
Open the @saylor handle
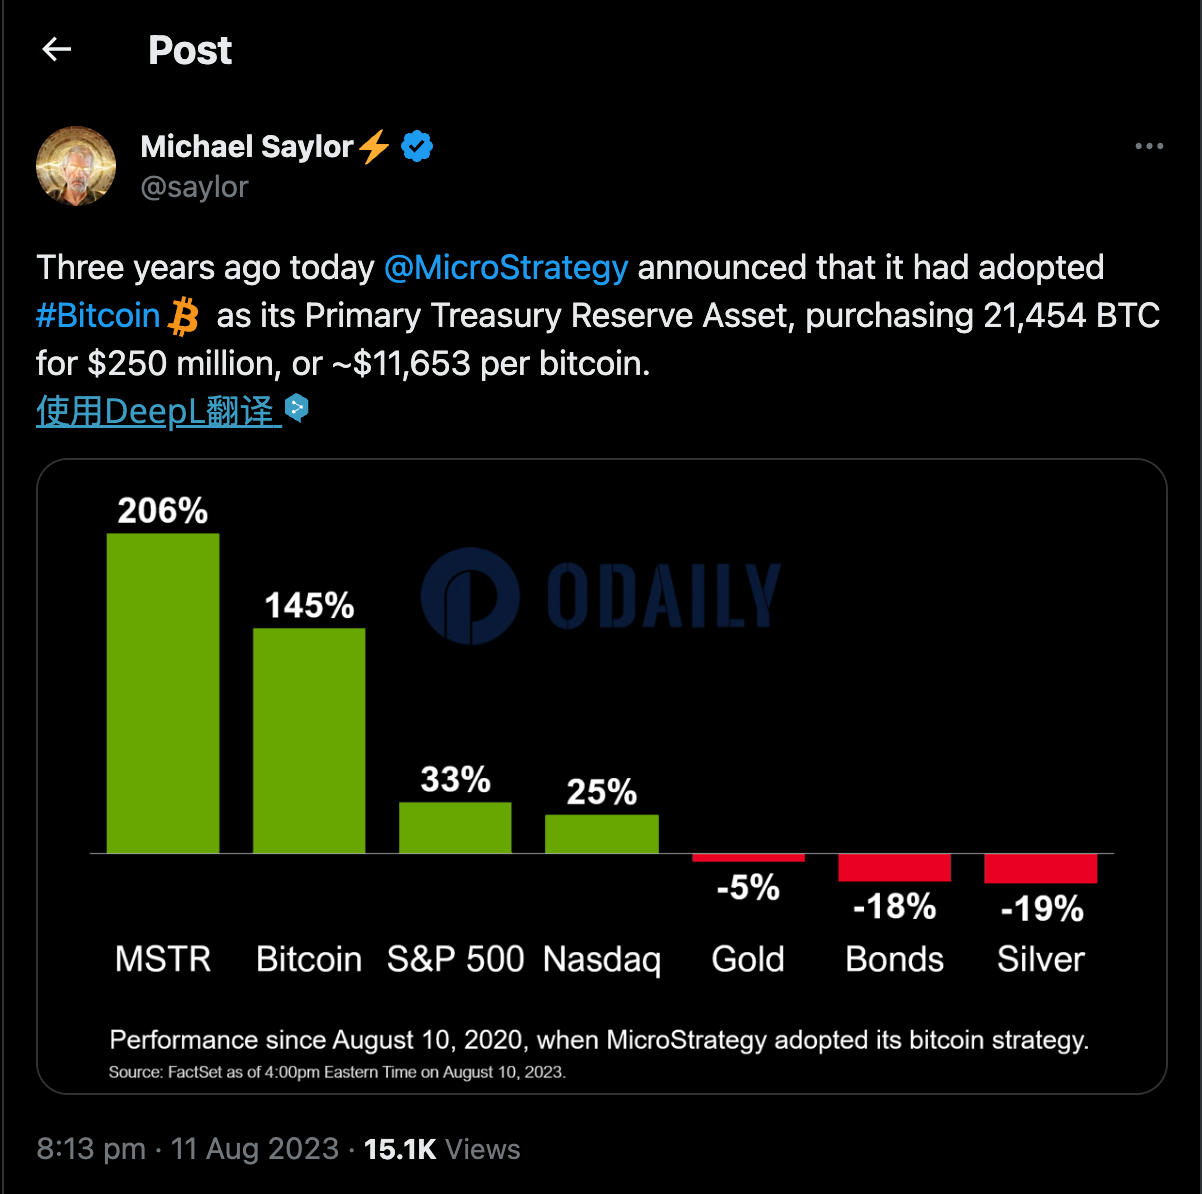coord(194,187)
